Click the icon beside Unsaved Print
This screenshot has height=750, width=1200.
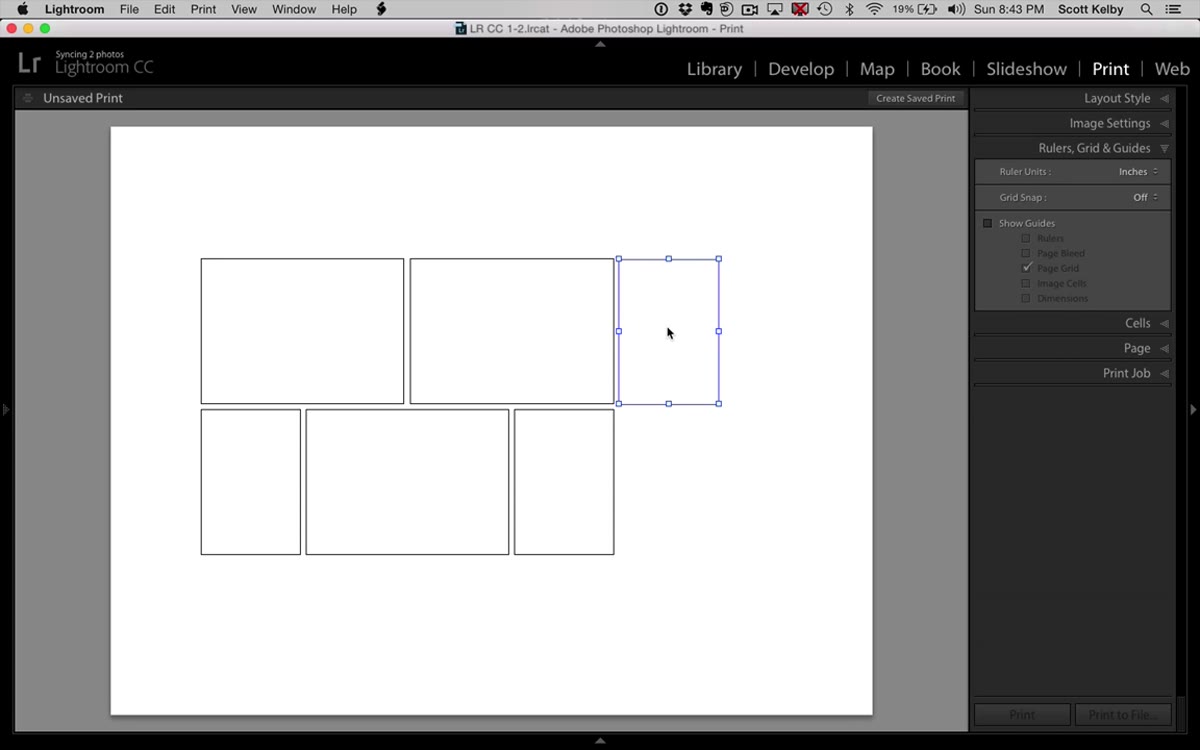click(28, 98)
